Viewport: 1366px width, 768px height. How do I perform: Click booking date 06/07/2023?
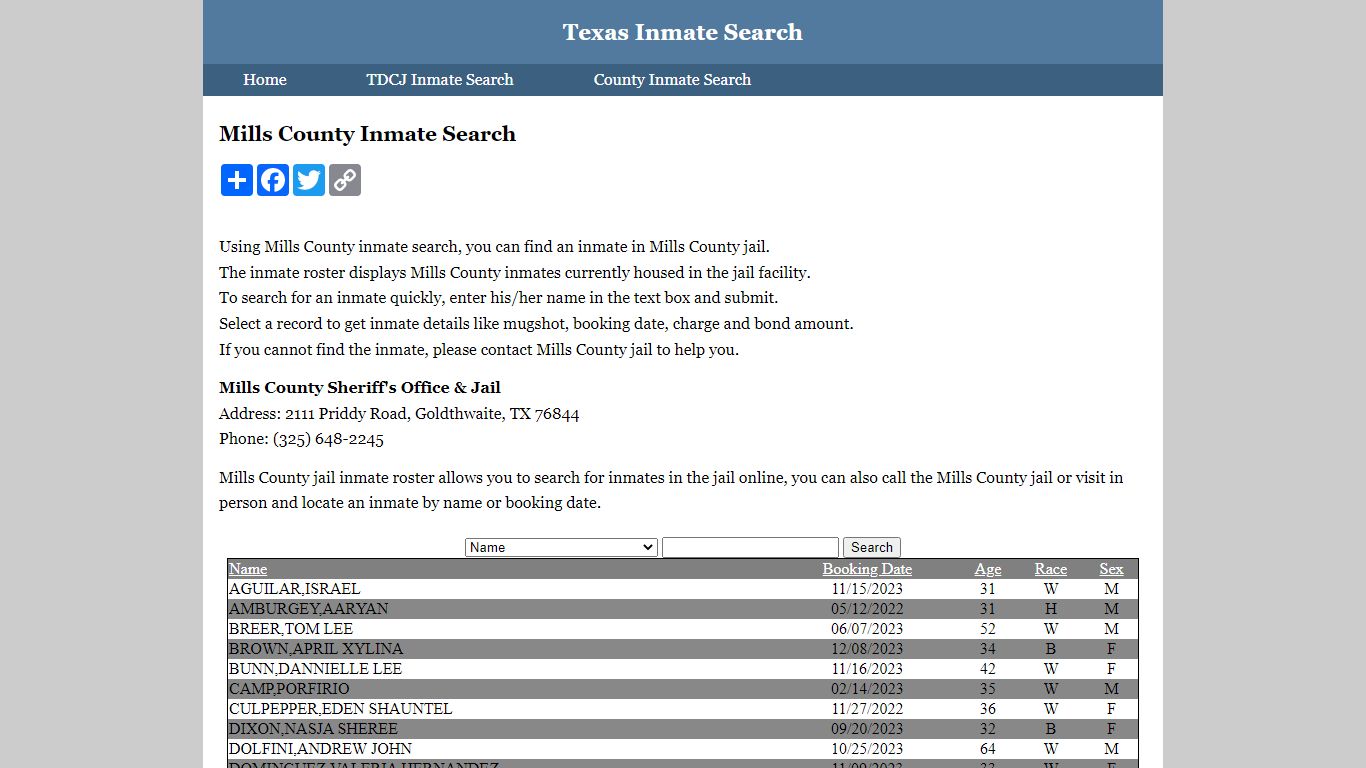click(867, 629)
